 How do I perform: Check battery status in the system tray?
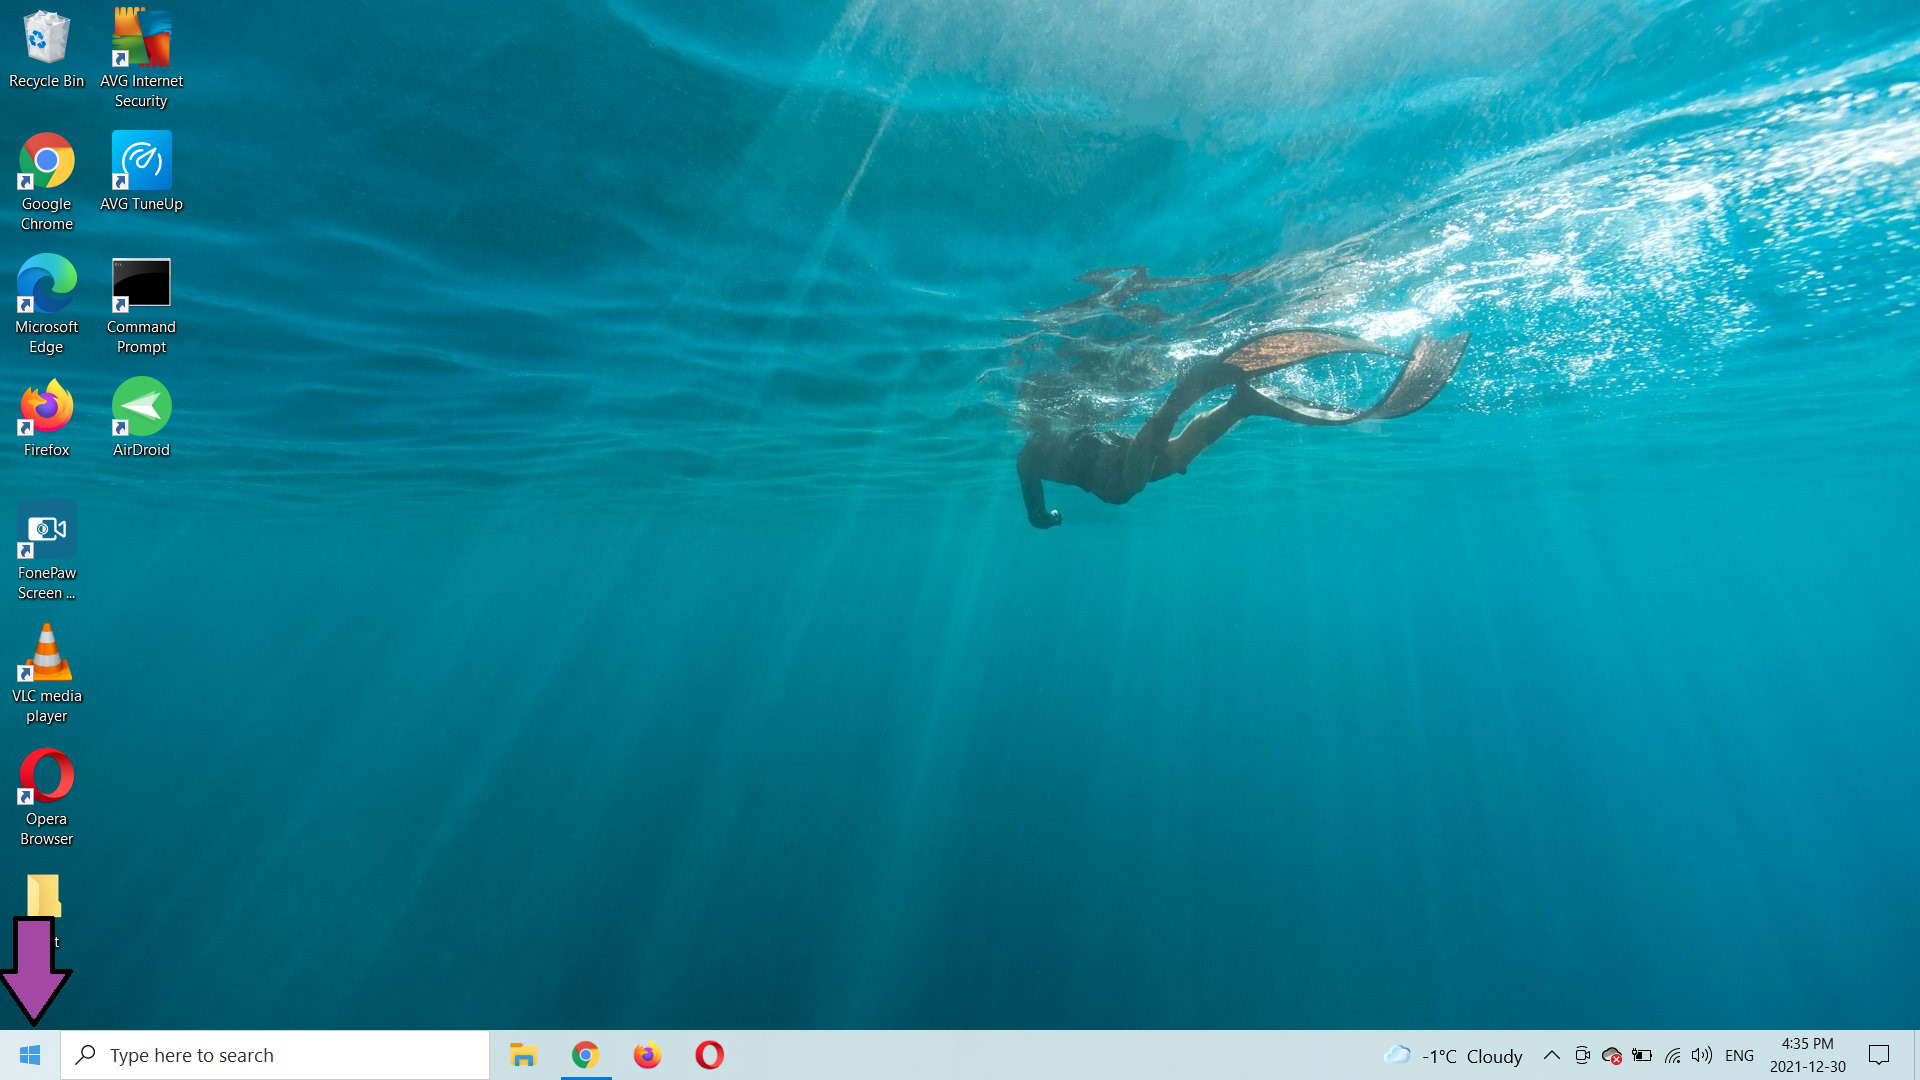[1642, 1055]
